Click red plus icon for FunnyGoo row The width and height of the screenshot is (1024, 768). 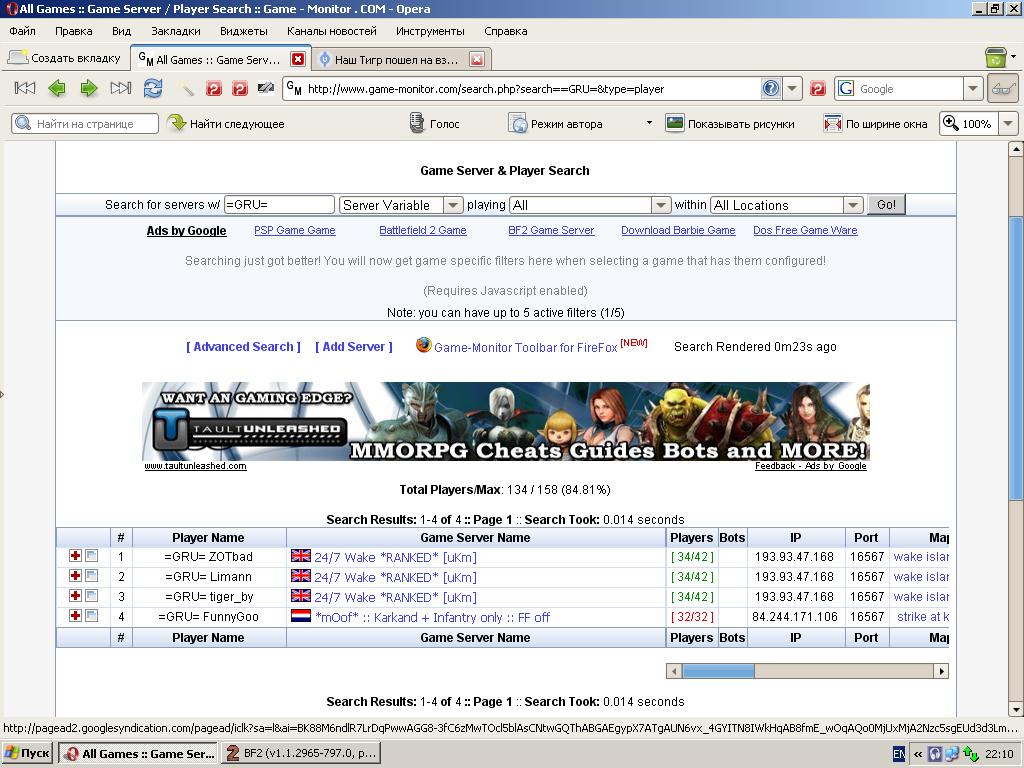pyautogui.click(x=75, y=615)
